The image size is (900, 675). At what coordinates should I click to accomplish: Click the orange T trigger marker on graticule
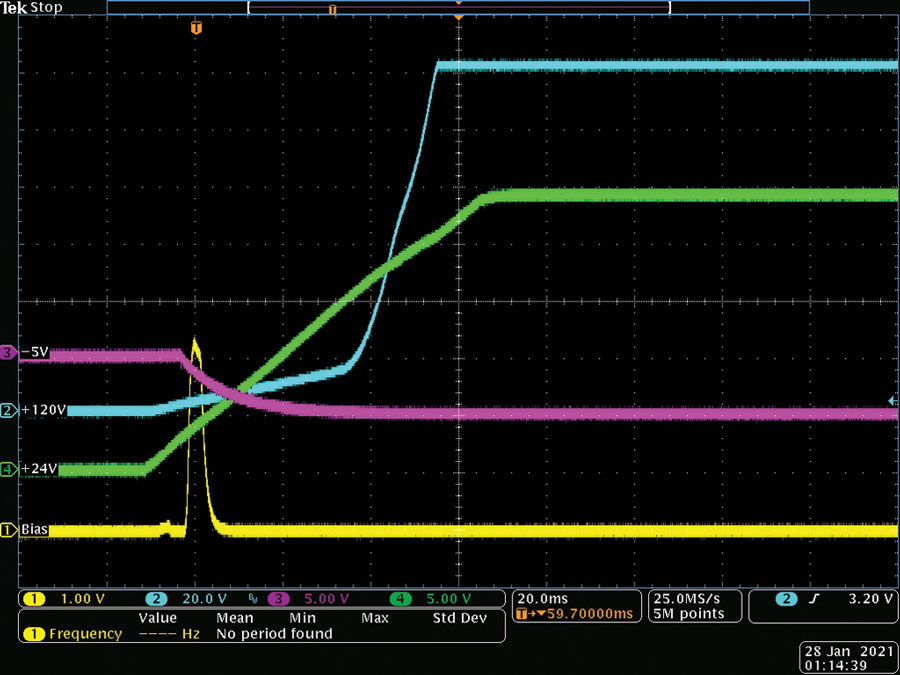pyautogui.click(x=196, y=27)
